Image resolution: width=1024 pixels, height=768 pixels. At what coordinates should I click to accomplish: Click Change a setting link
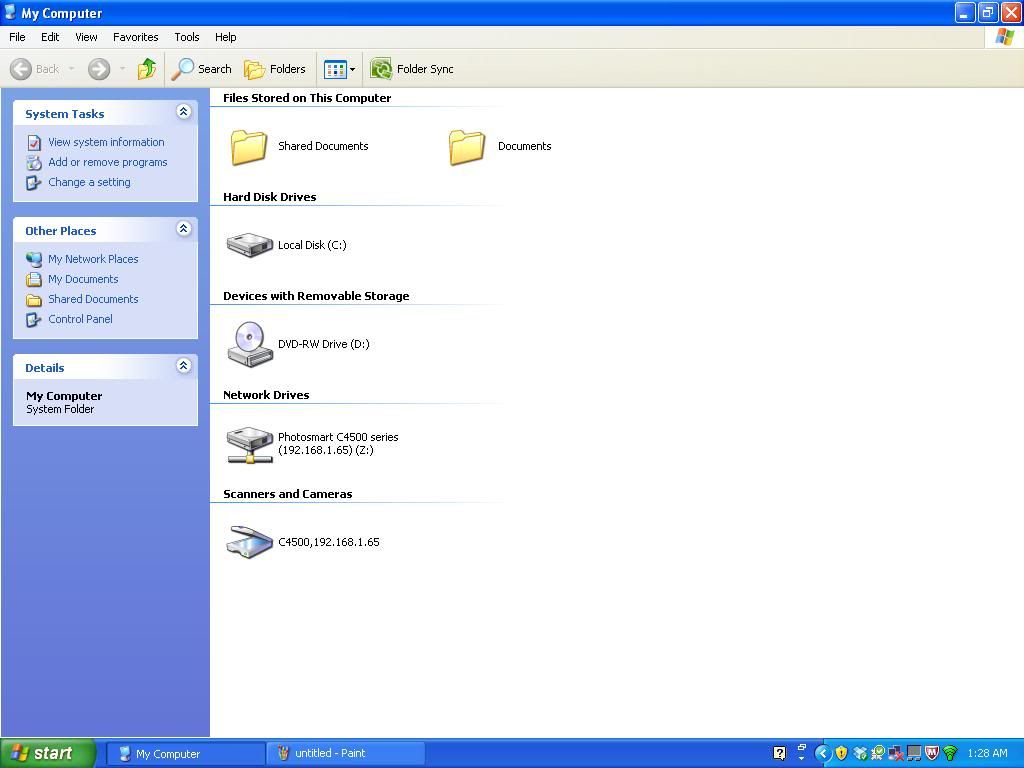coord(89,182)
